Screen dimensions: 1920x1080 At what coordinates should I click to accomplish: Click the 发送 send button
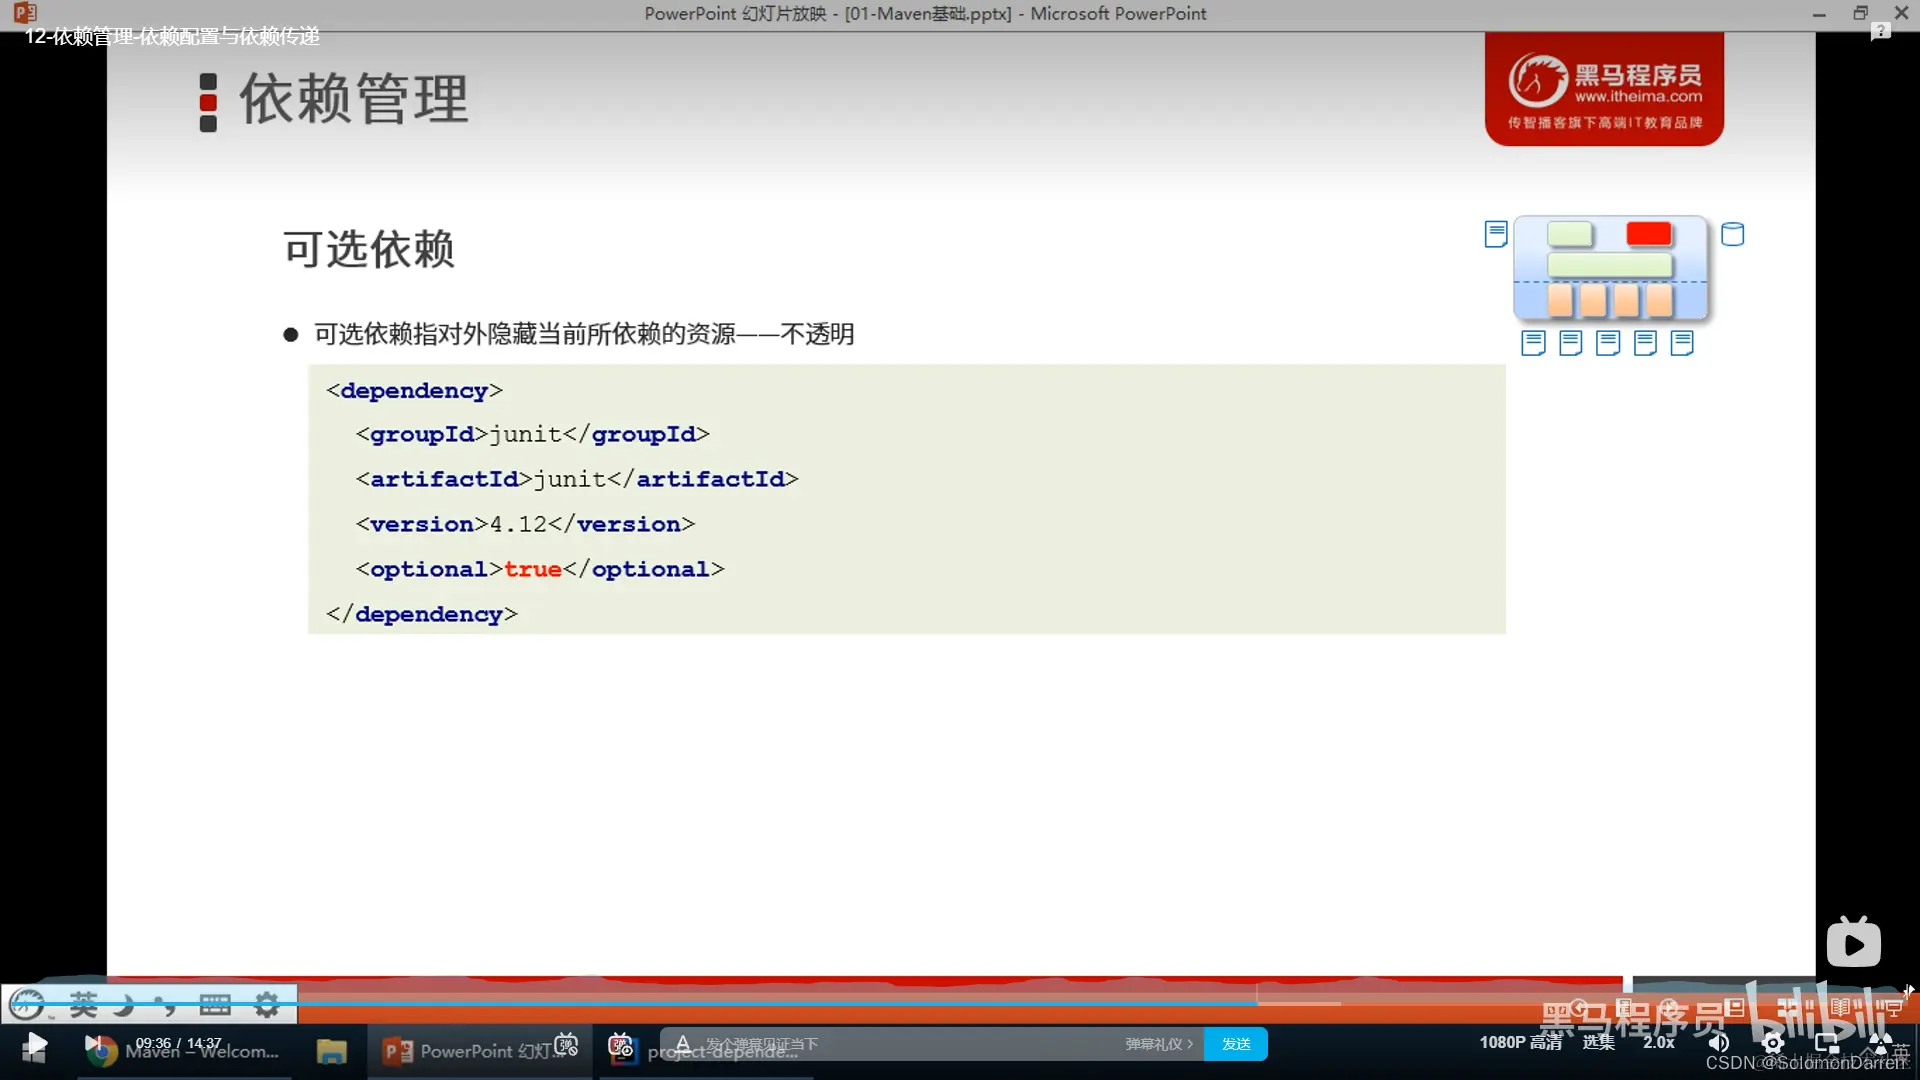[1236, 1044]
